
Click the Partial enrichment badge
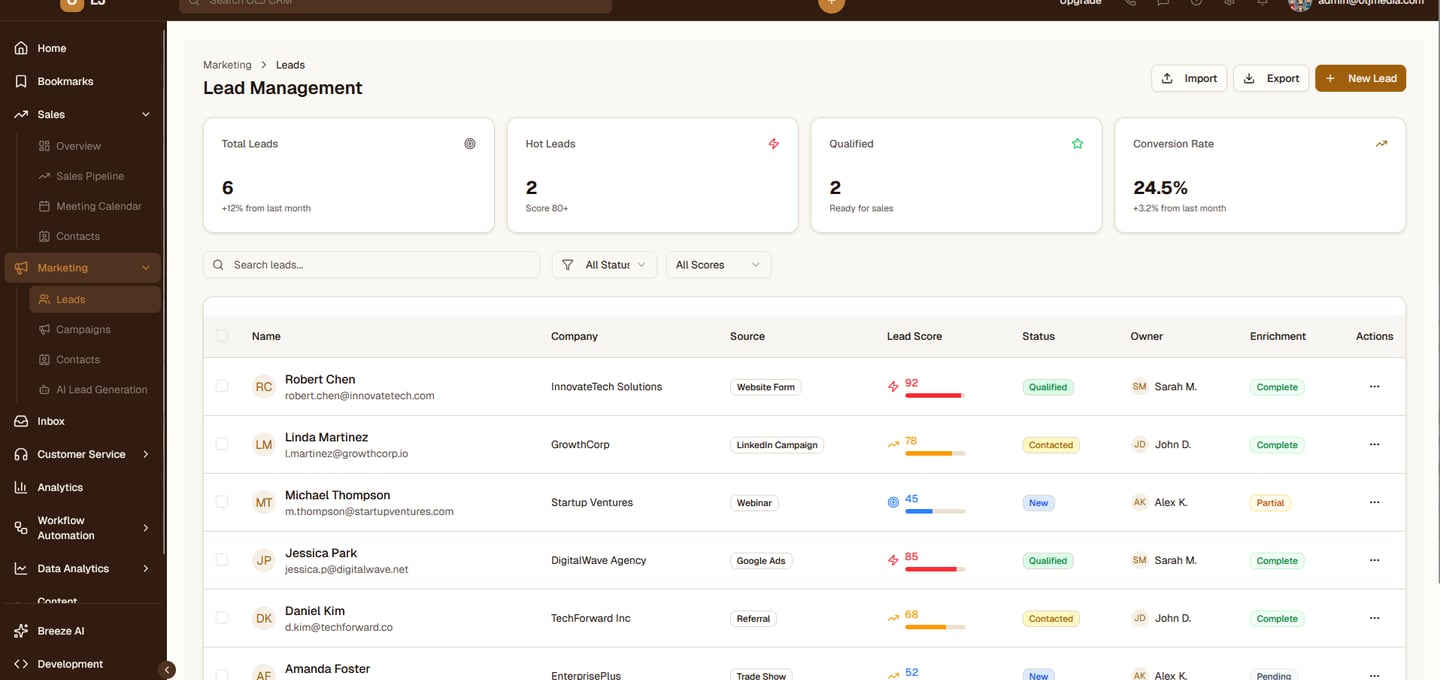1270,503
